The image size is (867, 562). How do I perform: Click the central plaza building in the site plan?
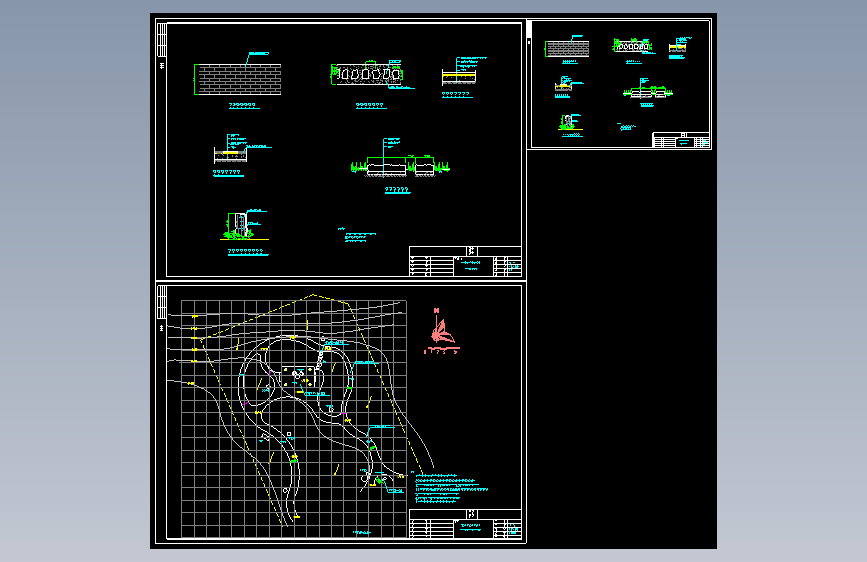click(299, 376)
